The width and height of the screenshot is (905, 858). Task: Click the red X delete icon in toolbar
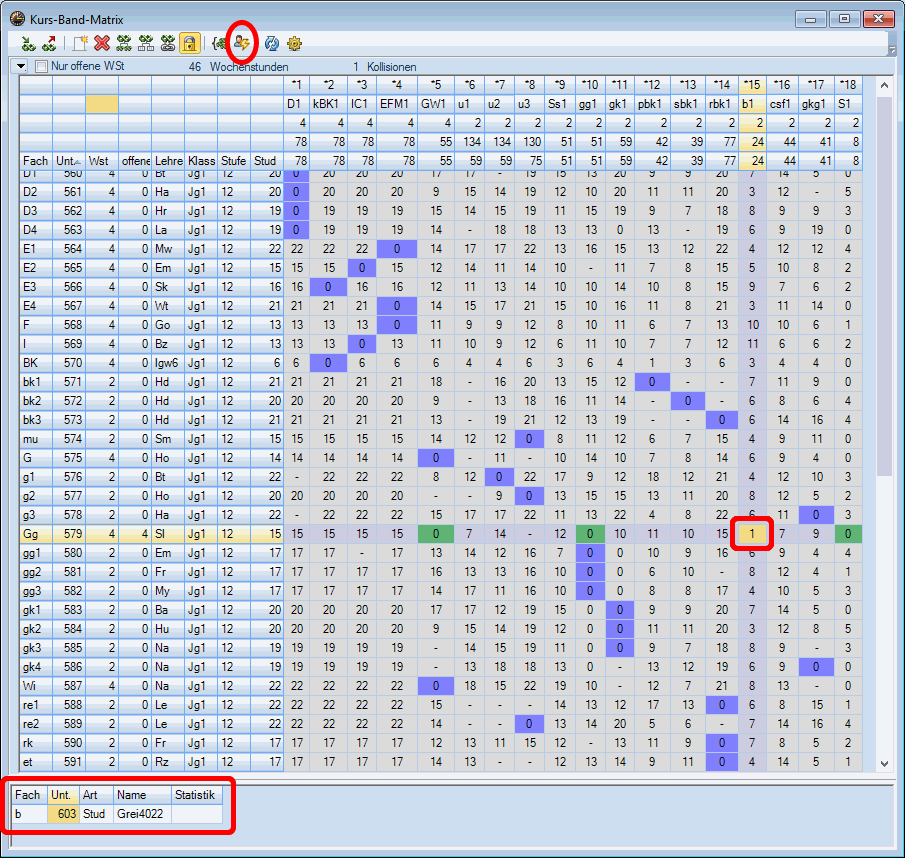tap(101, 43)
